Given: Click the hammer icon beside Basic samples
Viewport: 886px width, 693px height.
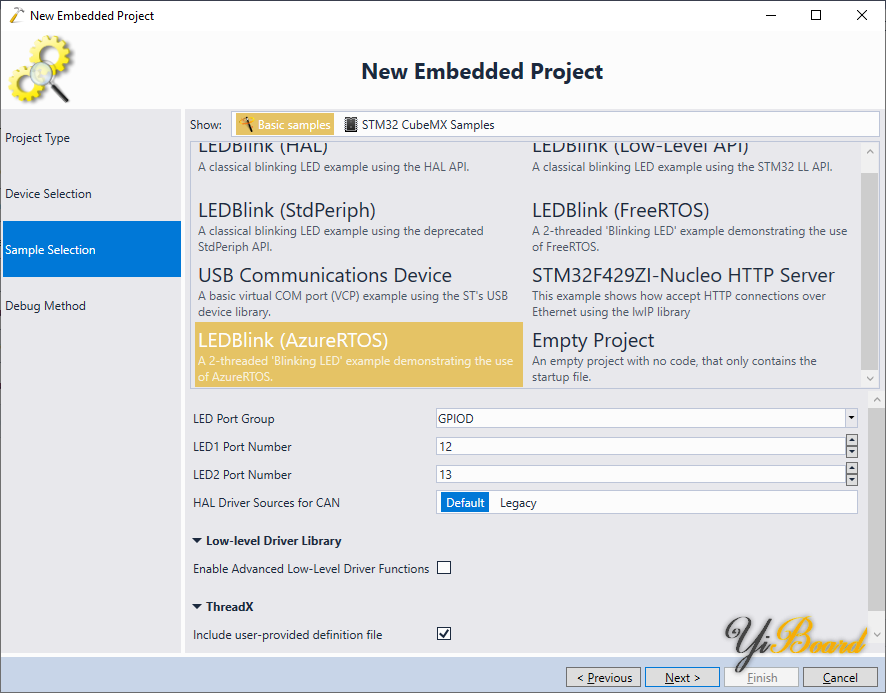Looking at the screenshot, I should click(245, 124).
